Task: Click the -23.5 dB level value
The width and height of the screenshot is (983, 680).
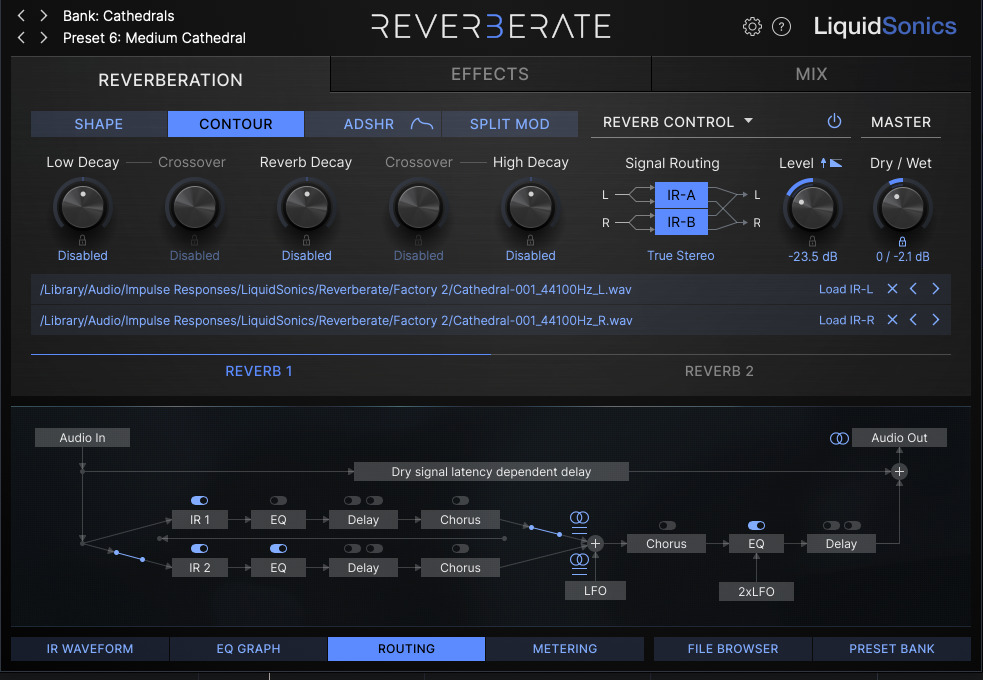Action: click(x=812, y=256)
